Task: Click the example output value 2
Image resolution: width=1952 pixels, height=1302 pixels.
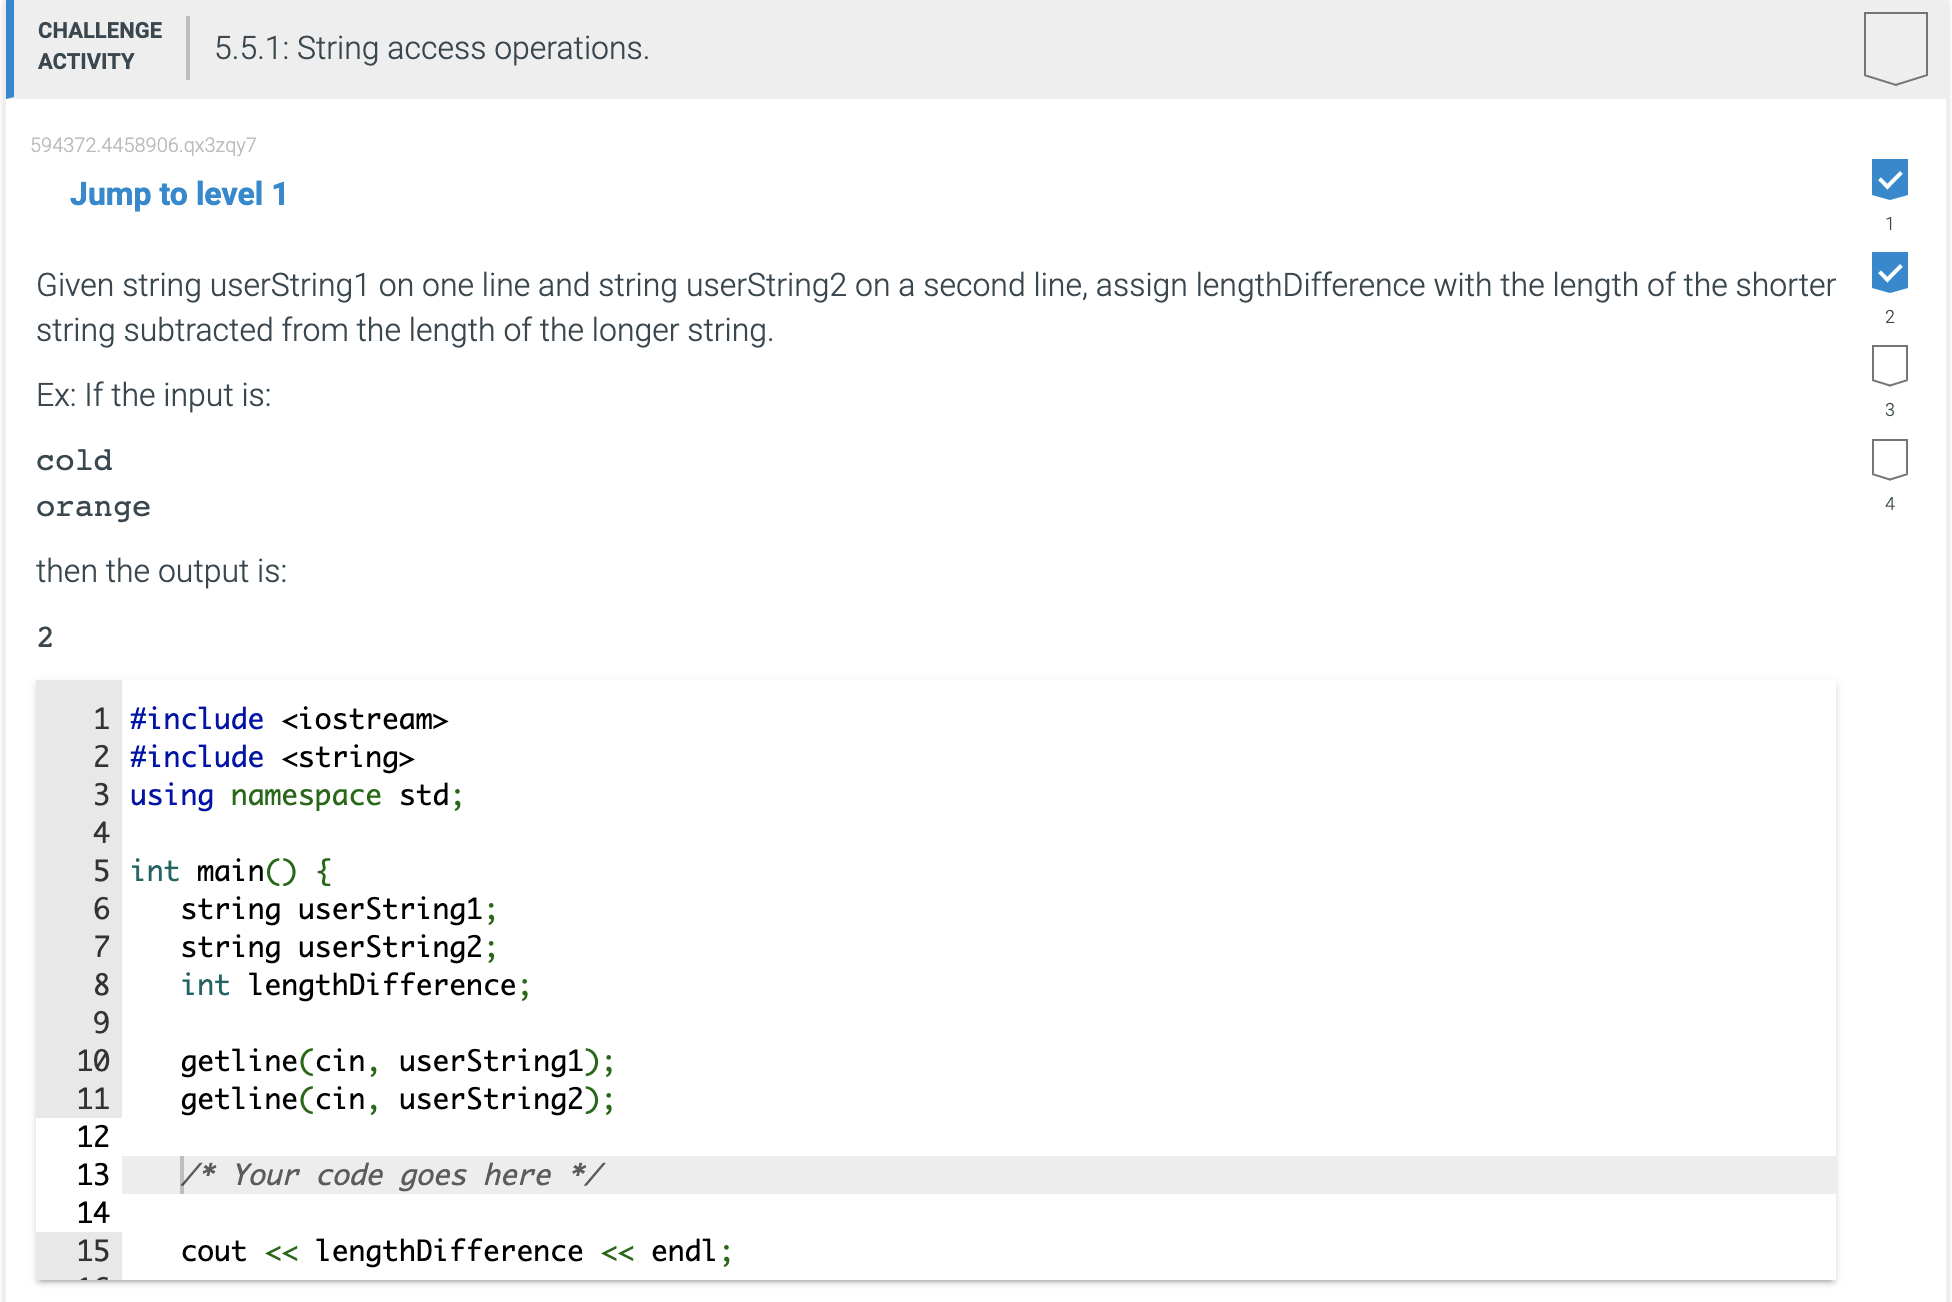Action: tap(44, 637)
